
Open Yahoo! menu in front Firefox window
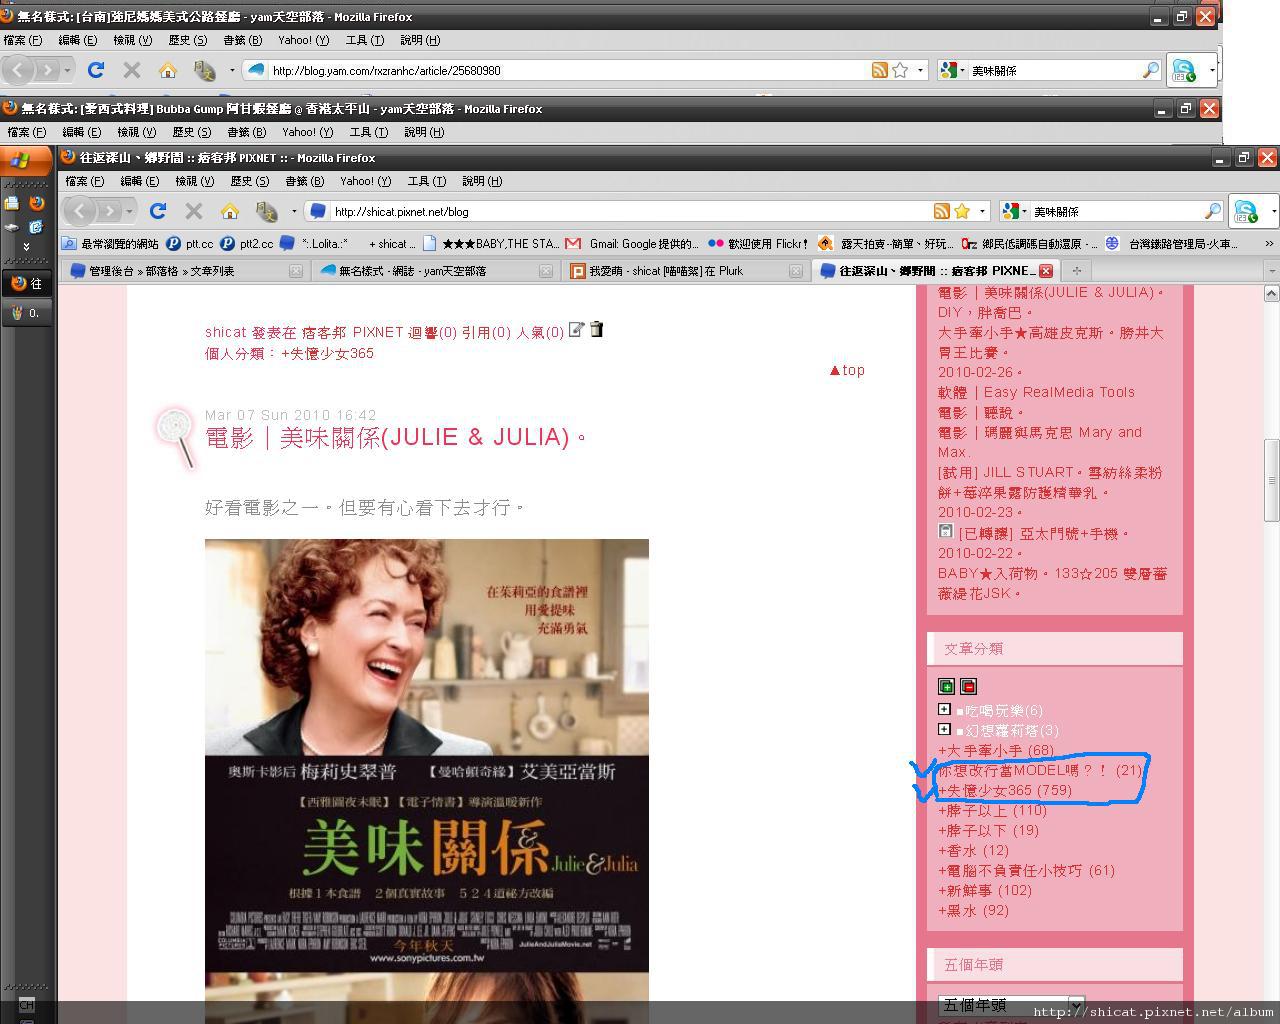[x=365, y=181]
